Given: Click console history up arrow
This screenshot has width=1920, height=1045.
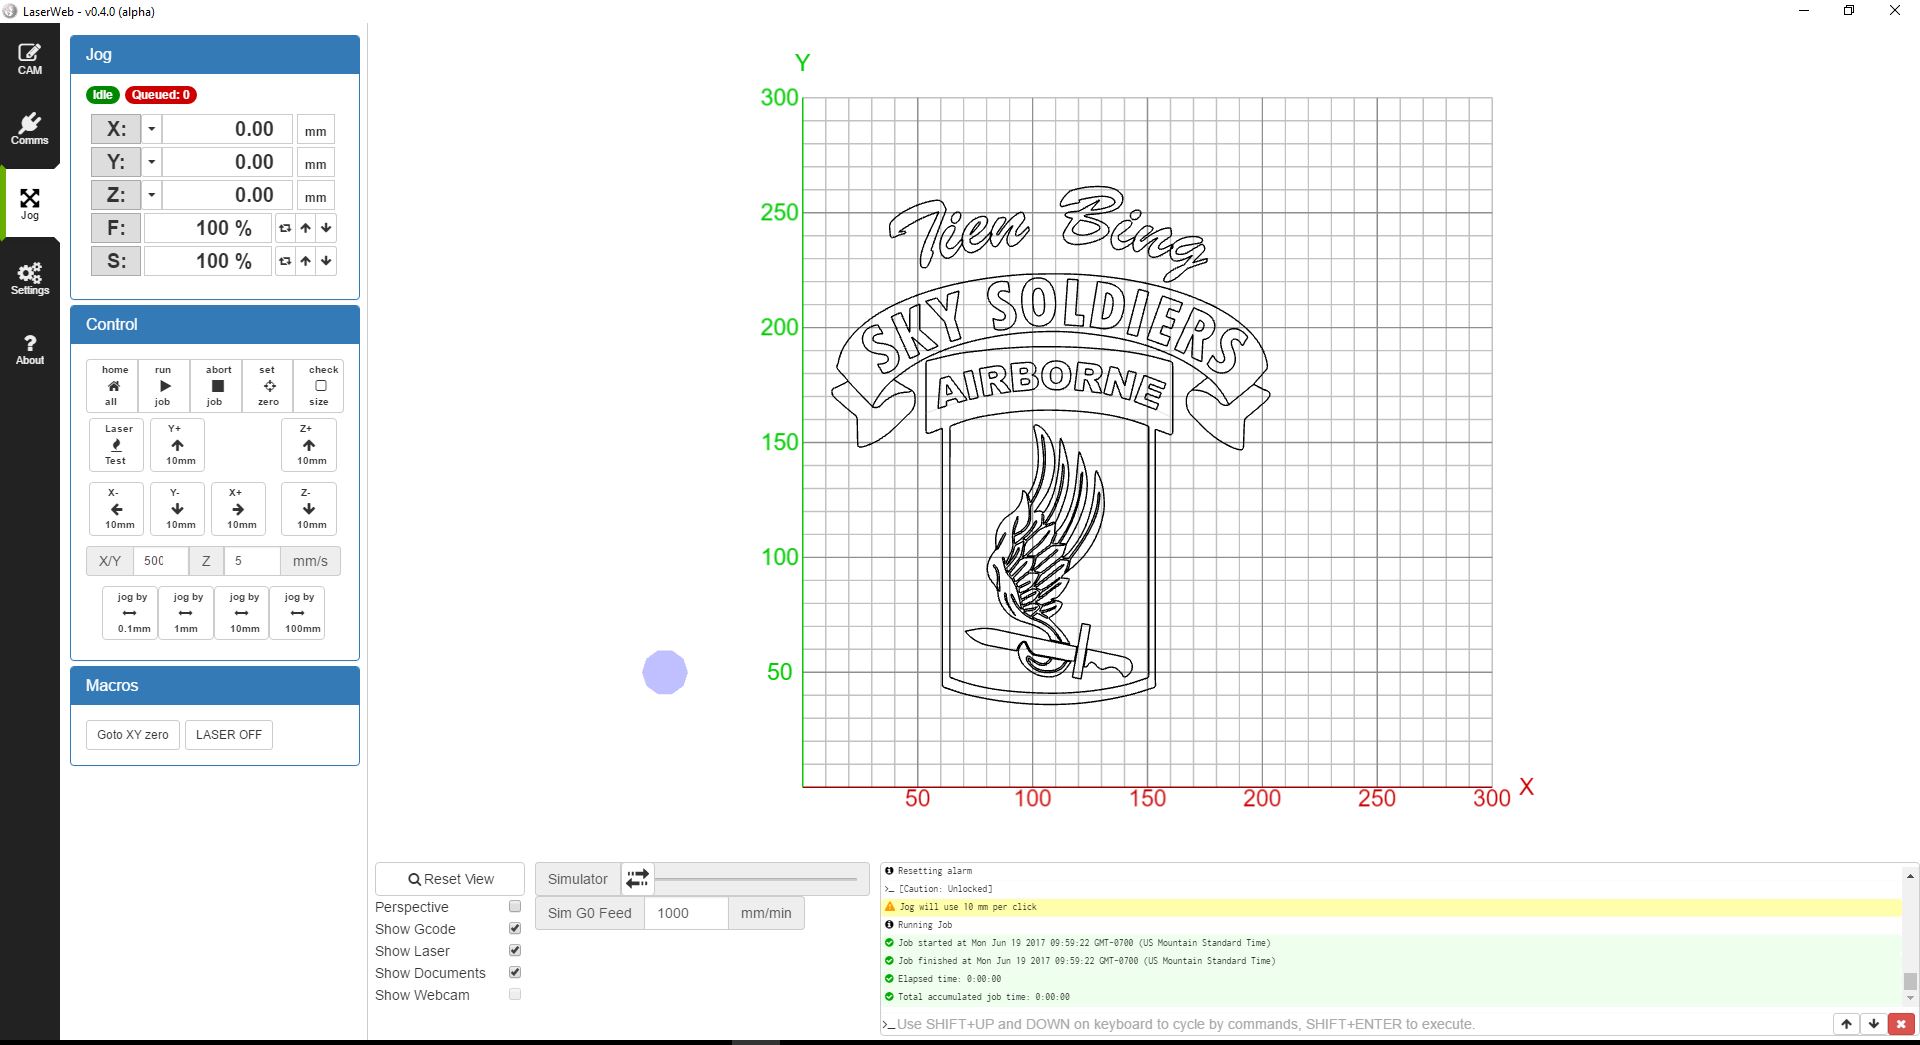Looking at the screenshot, I should click(x=1846, y=1024).
